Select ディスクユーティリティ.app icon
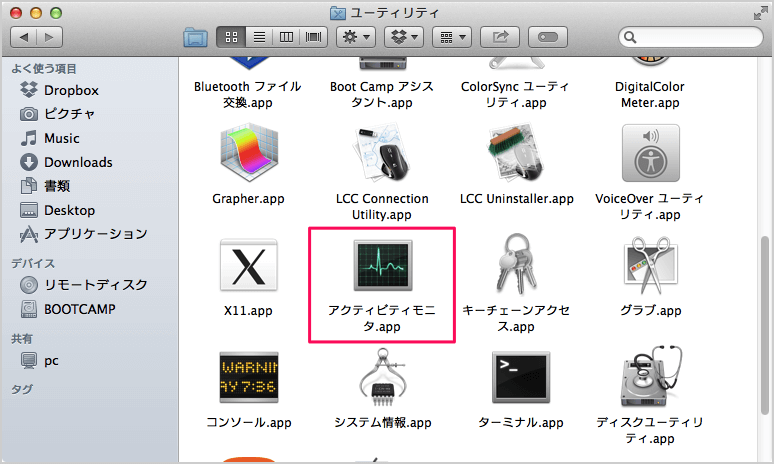This screenshot has height=464, width=774. pyautogui.click(x=650, y=376)
